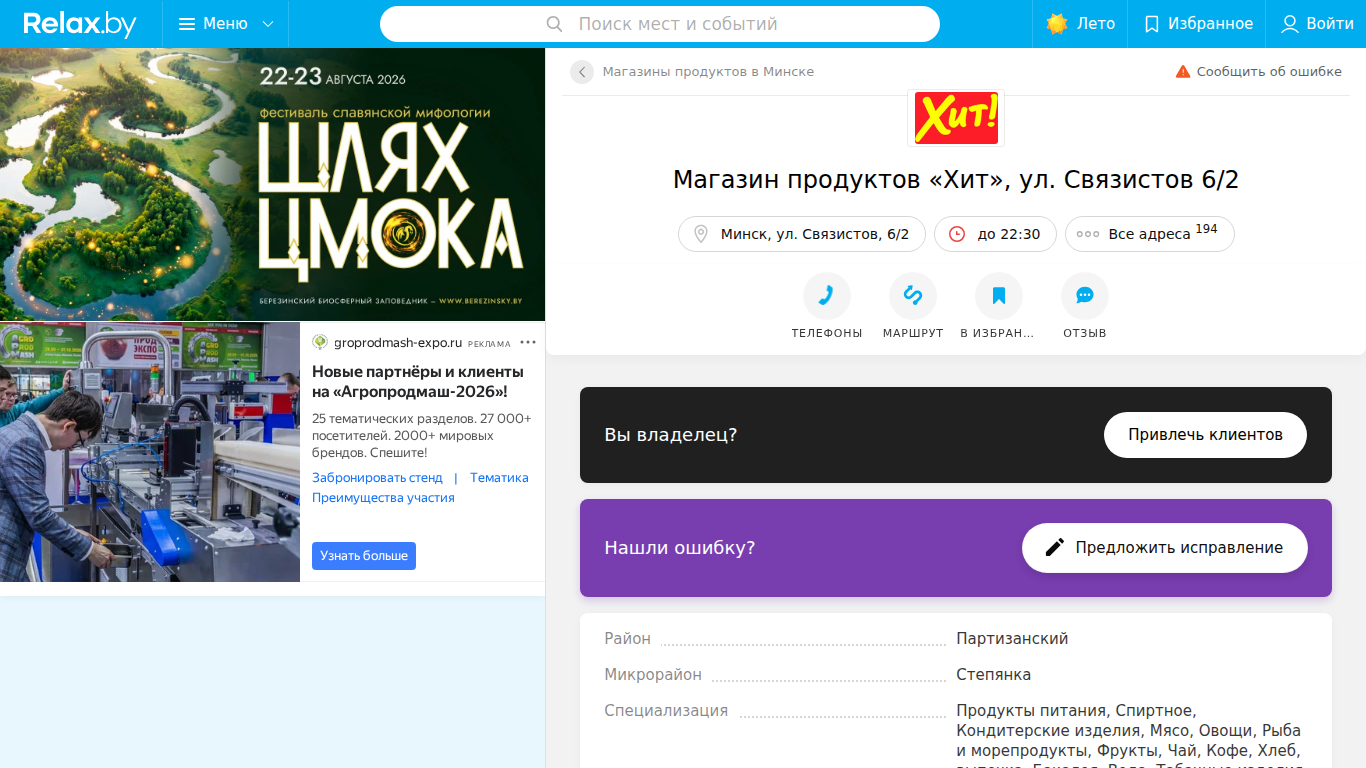Click the Партизанский district value
1366x768 pixels.
[x=1012, y=638]
